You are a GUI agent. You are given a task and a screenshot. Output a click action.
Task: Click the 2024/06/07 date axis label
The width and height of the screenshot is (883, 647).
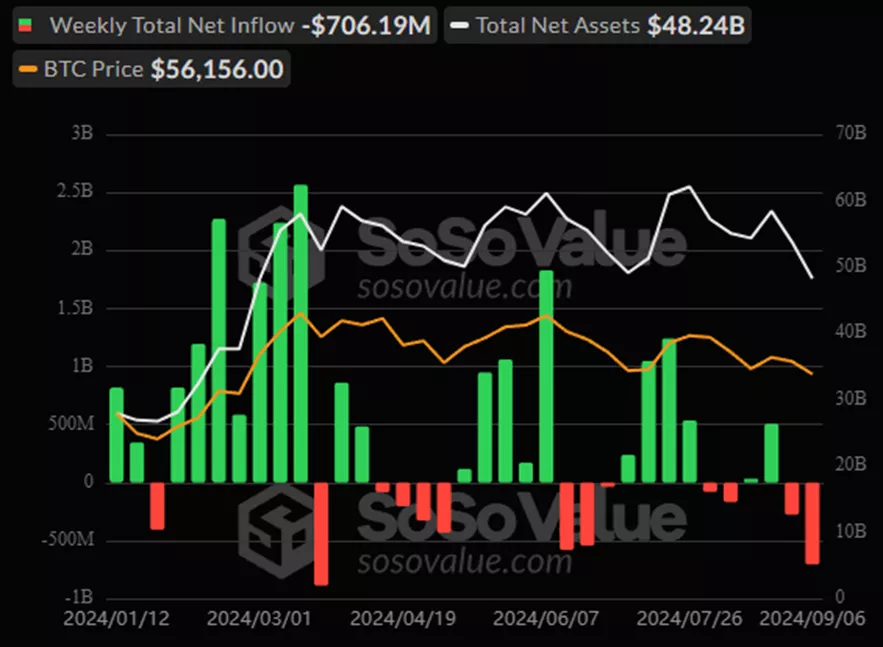546,618
